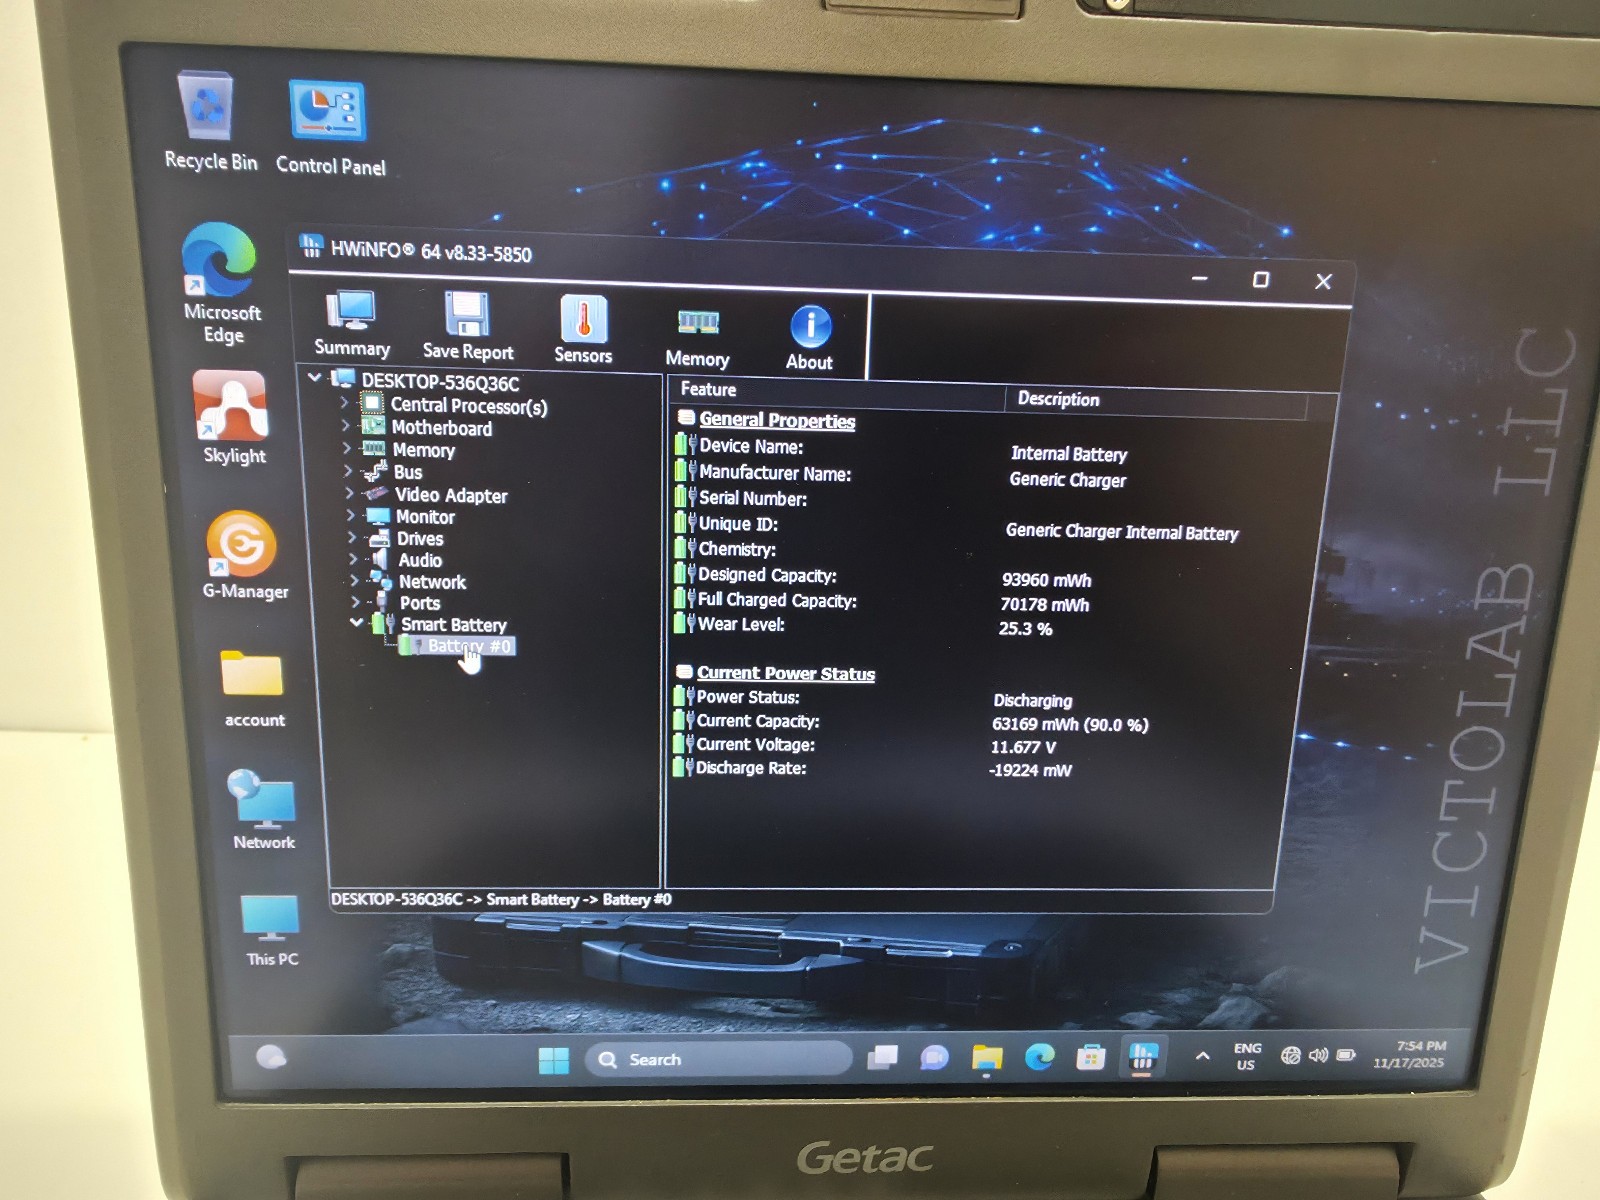Click the Current Power Status heading
Screen dimensions: 1600x1200
point(785,674)
